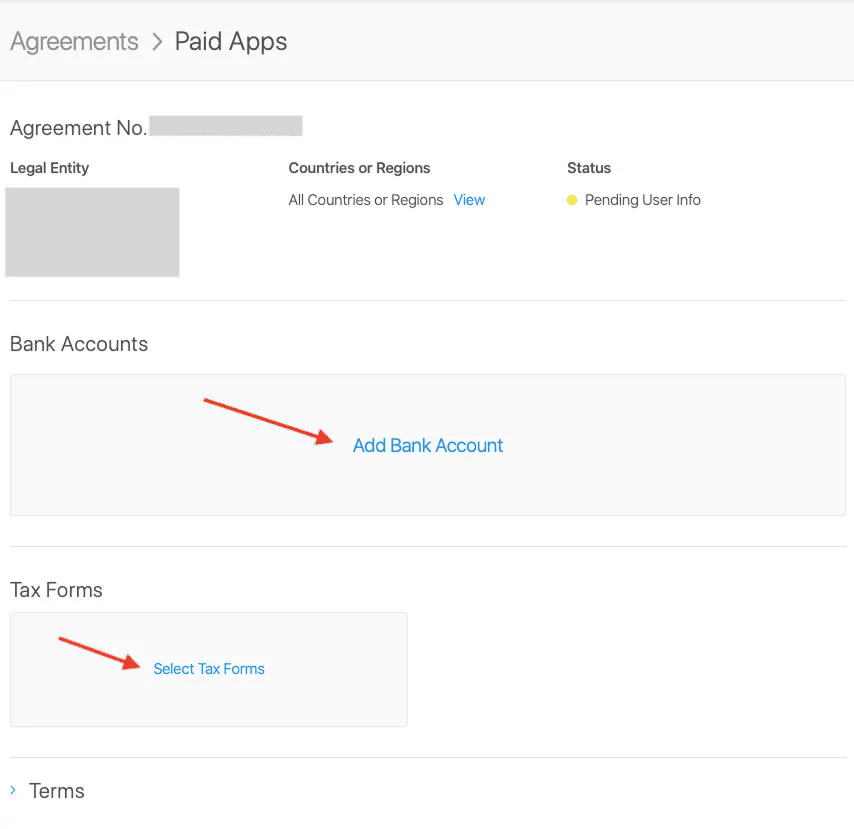Click the redacted agreement number field
Image resolution: width=854 pixels, height=829 pixels.
tap(226, 126)
